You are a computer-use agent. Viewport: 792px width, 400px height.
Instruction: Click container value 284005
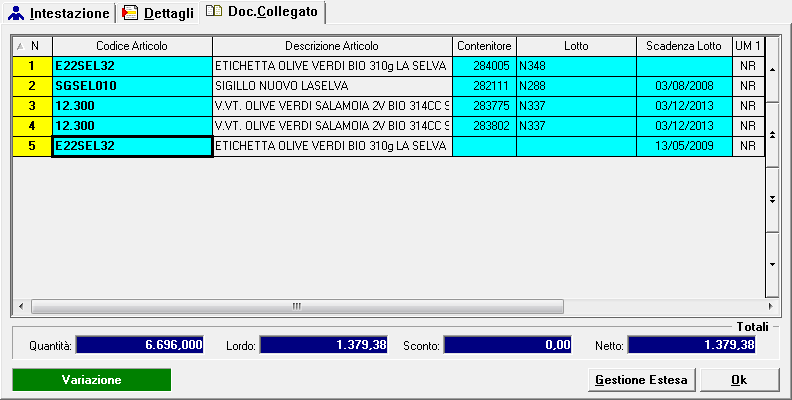484,66
